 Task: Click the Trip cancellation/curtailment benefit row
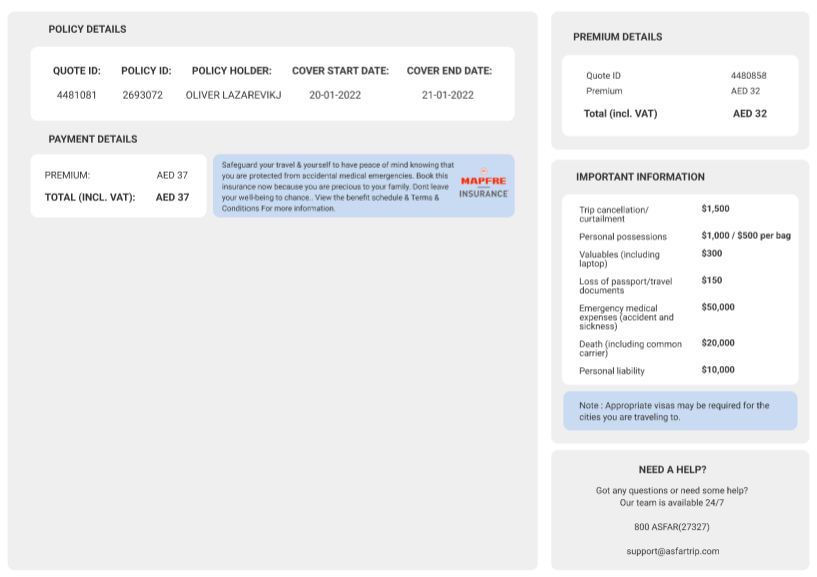(680, 213)
